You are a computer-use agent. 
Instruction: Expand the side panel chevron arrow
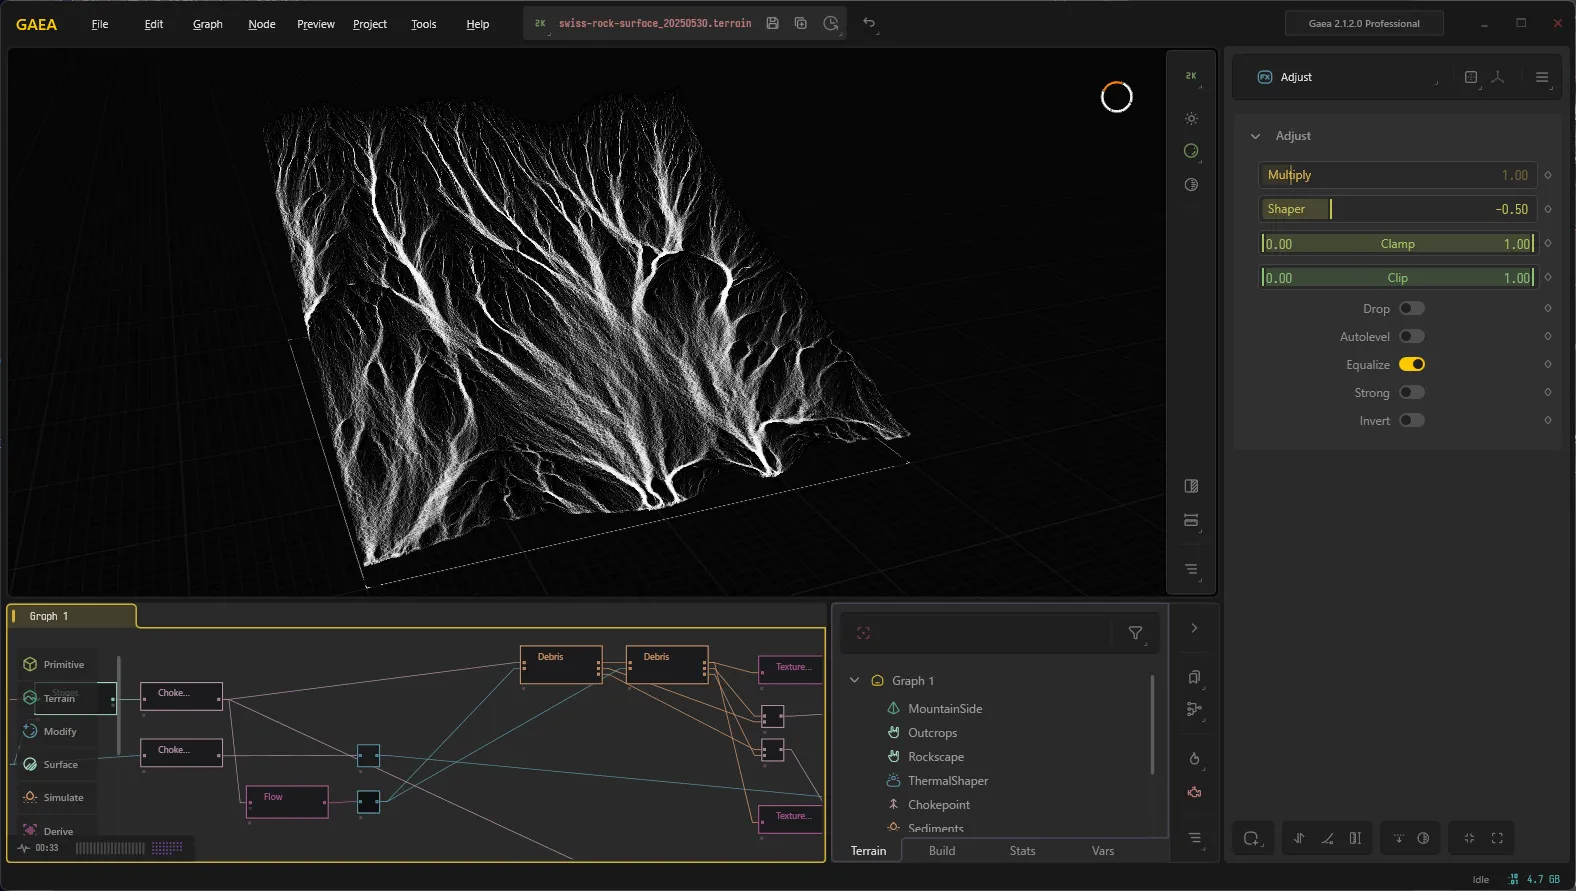(1194, 628)
